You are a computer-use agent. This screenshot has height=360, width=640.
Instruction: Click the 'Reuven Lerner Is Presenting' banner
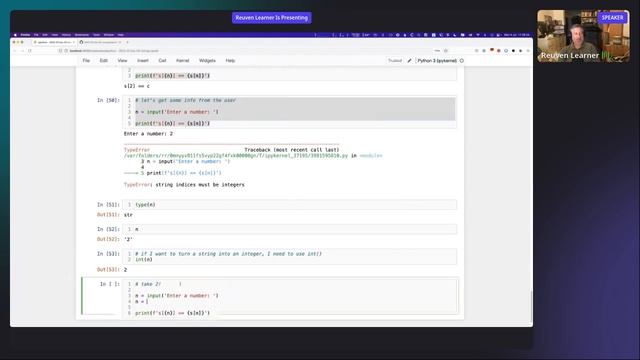tap(271, 18)
